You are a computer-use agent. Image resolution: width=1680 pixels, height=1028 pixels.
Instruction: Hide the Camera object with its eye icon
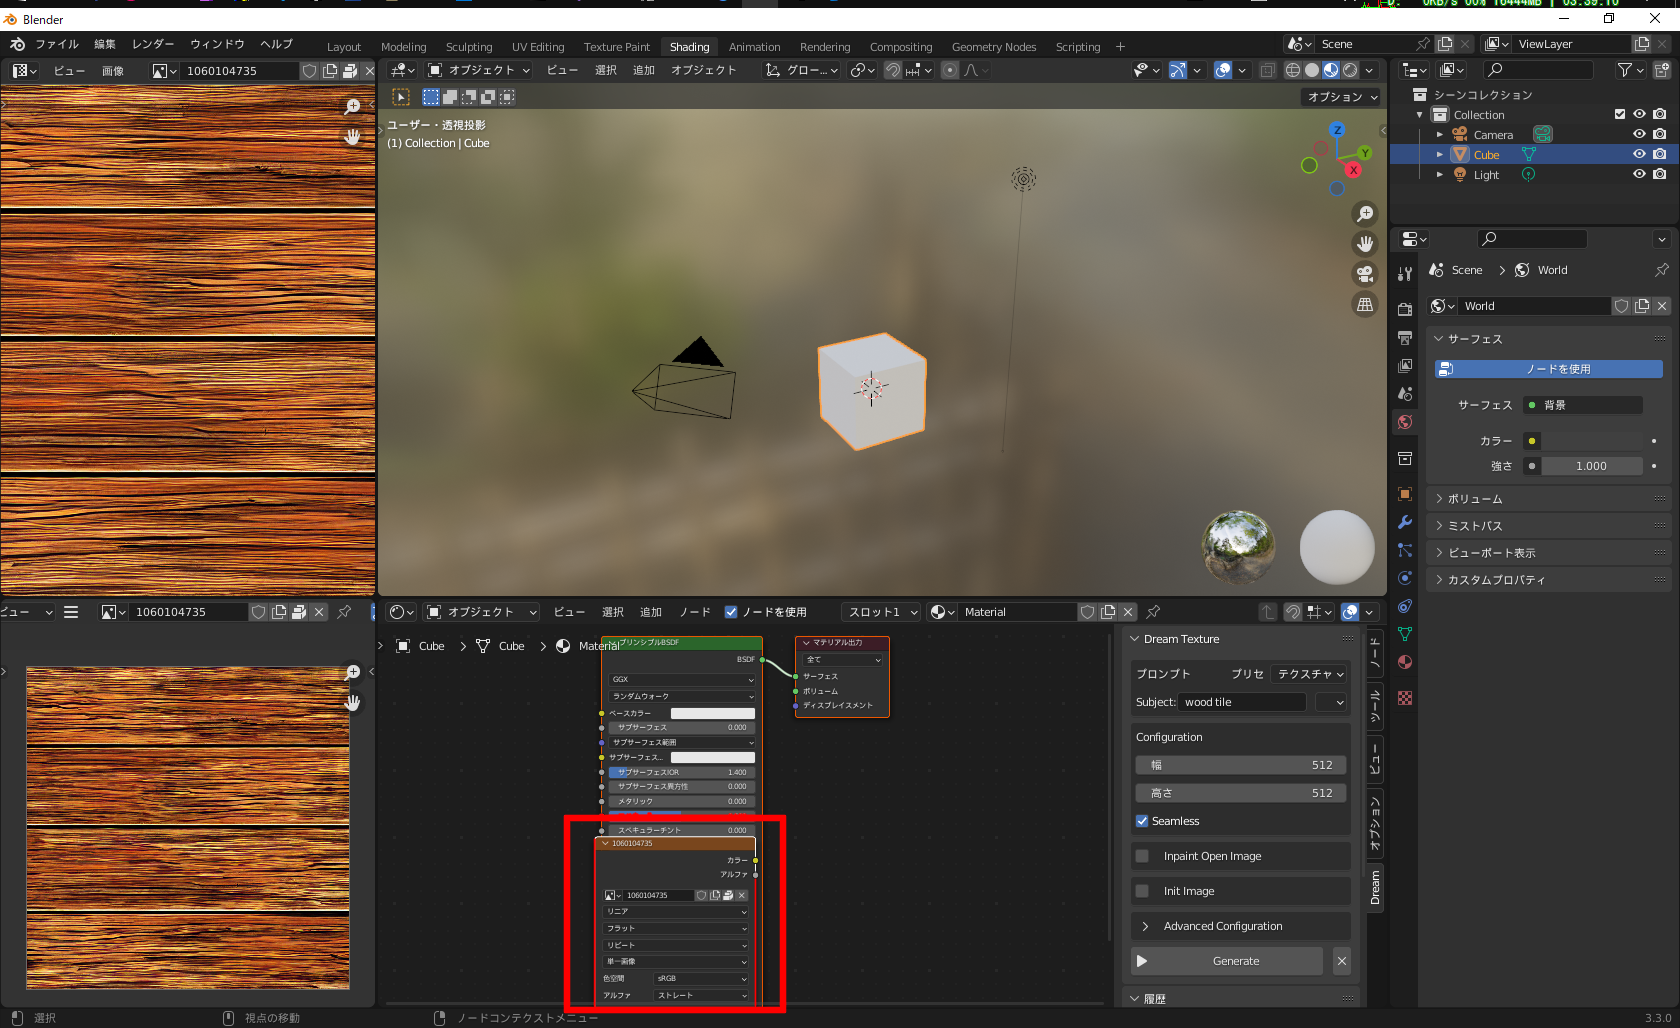point(1639,134)
